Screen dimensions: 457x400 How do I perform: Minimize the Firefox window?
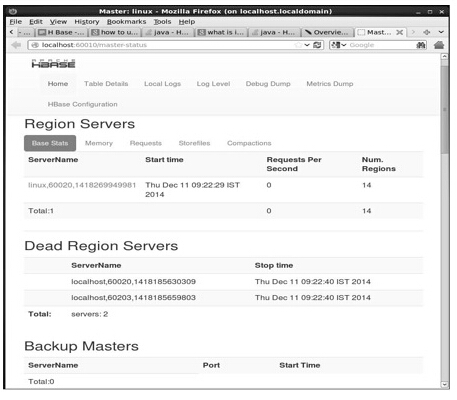click(418, 12)
